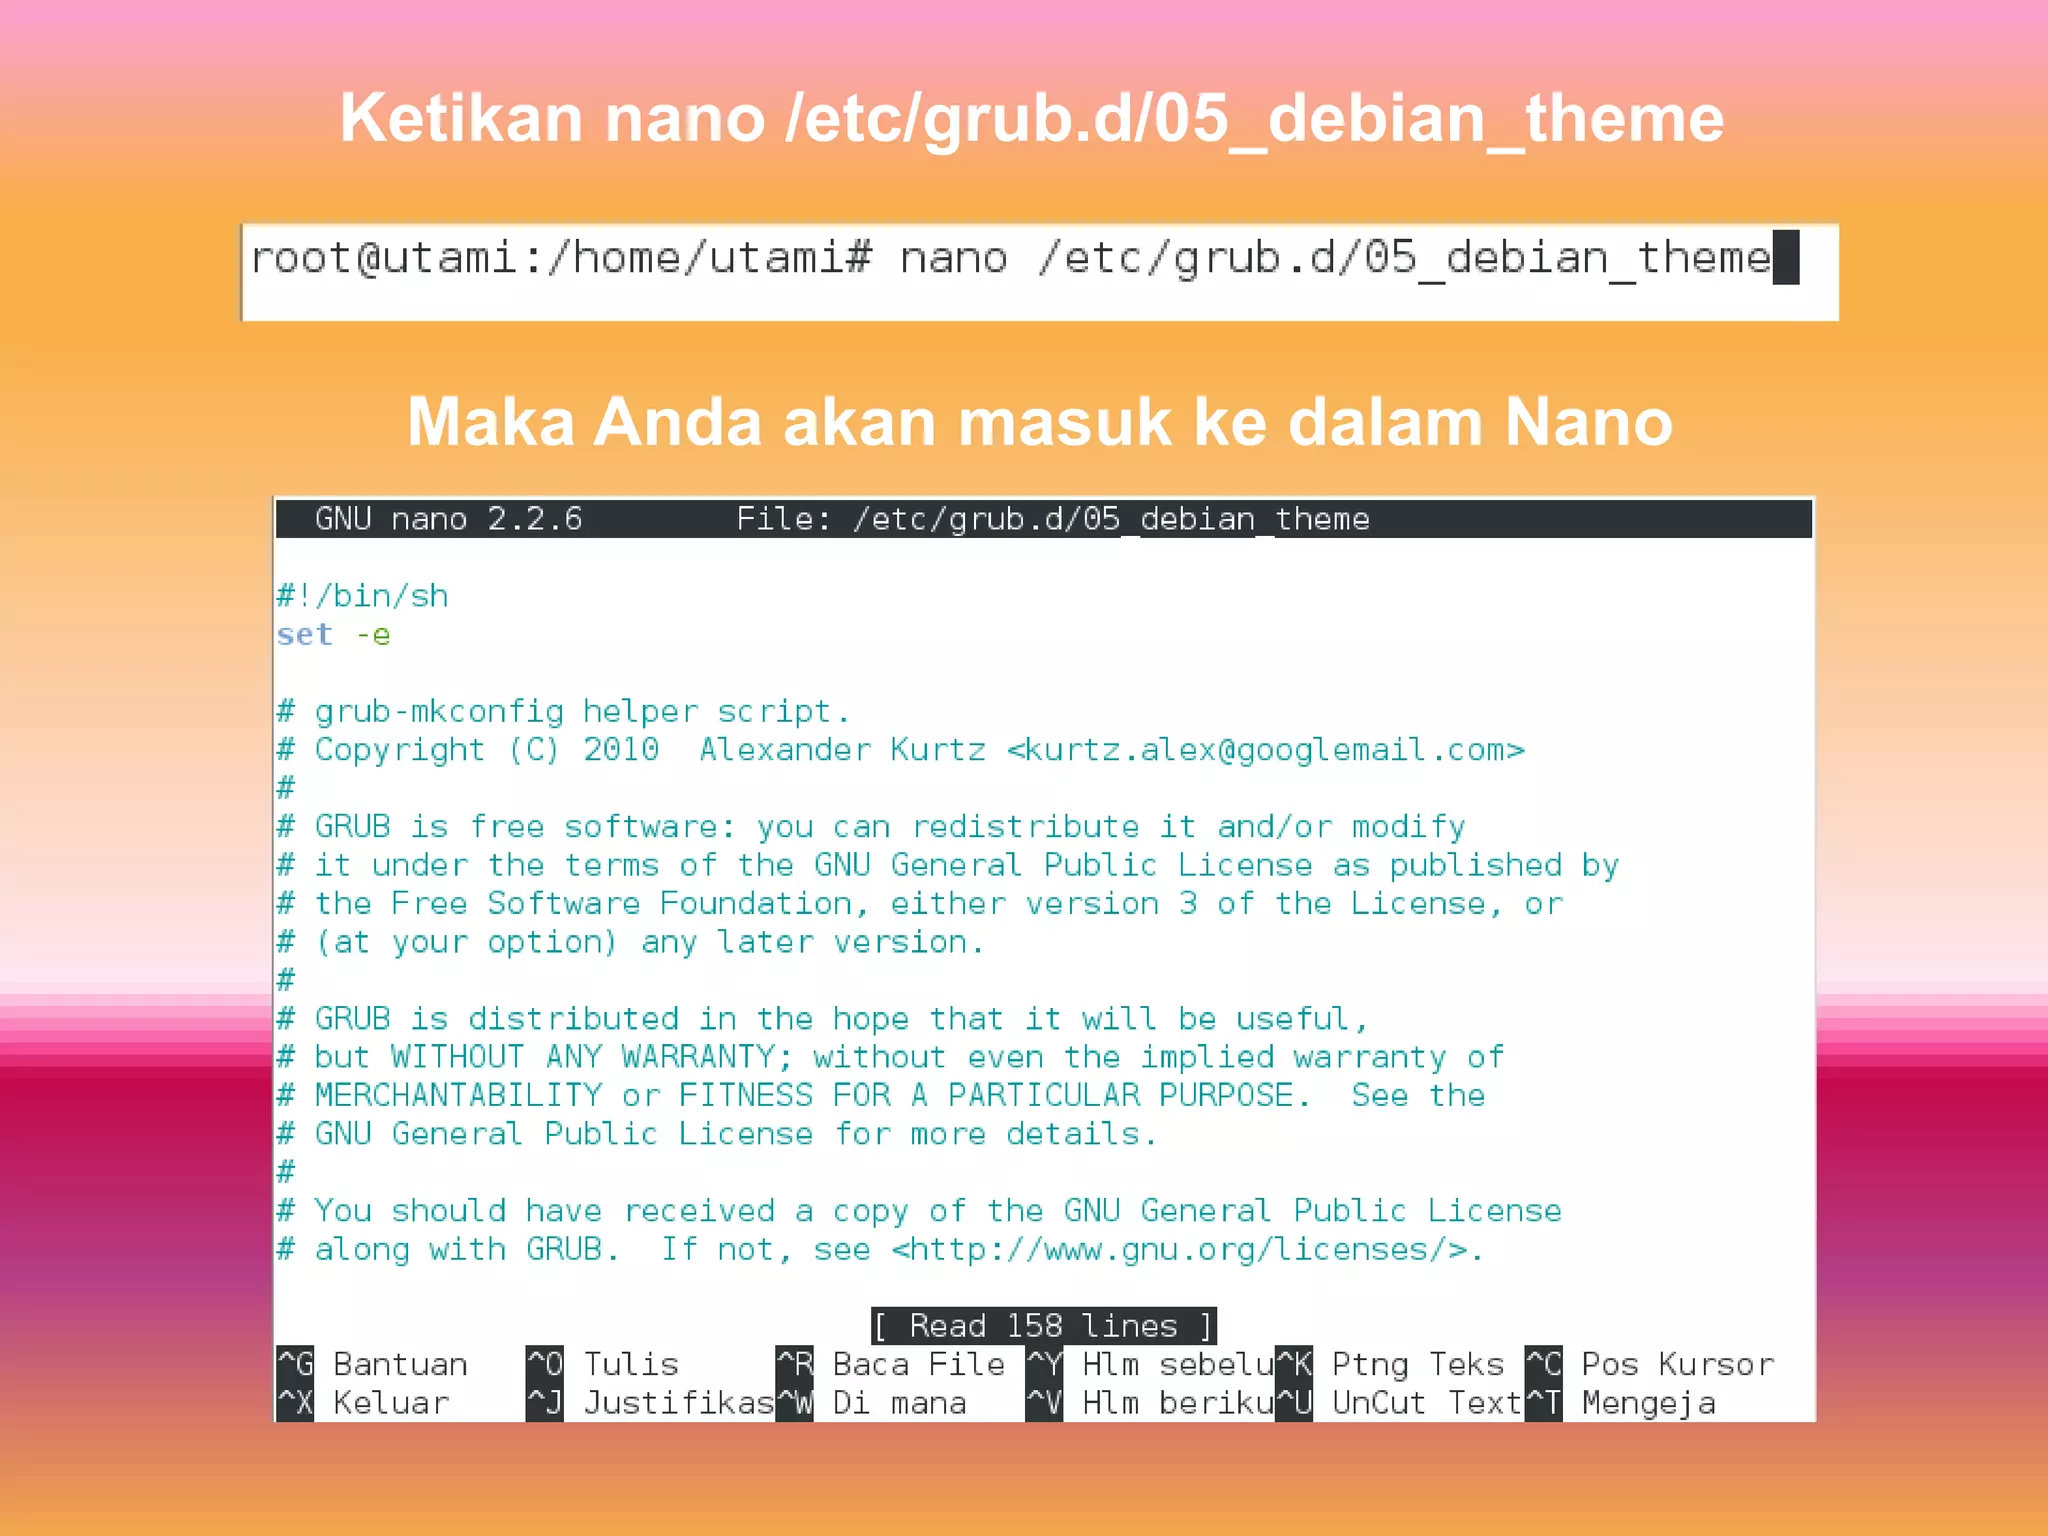The width and height of the screenshot is (2048, 1536).
Task: Click the ^C Pos Kursor shortcut
Action: [x=1650, y=1364]
